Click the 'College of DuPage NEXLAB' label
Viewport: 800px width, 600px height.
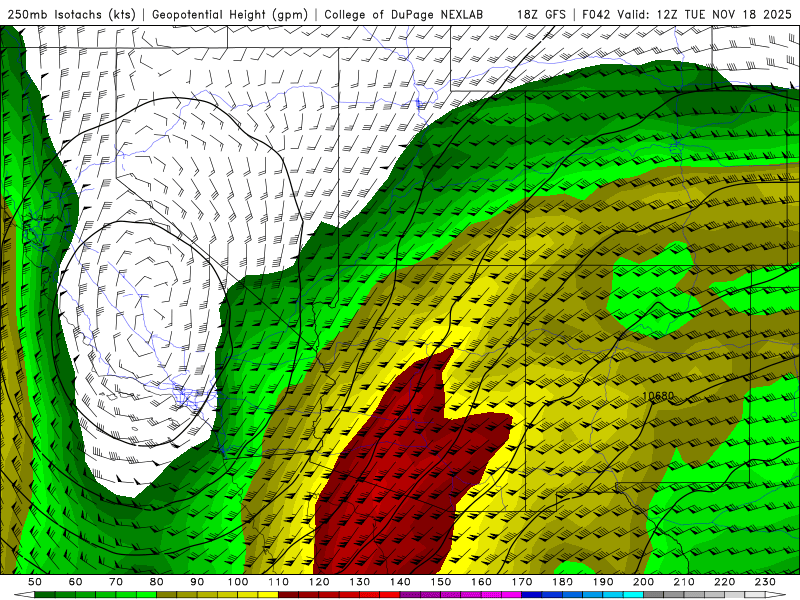(x=404, y=14)
